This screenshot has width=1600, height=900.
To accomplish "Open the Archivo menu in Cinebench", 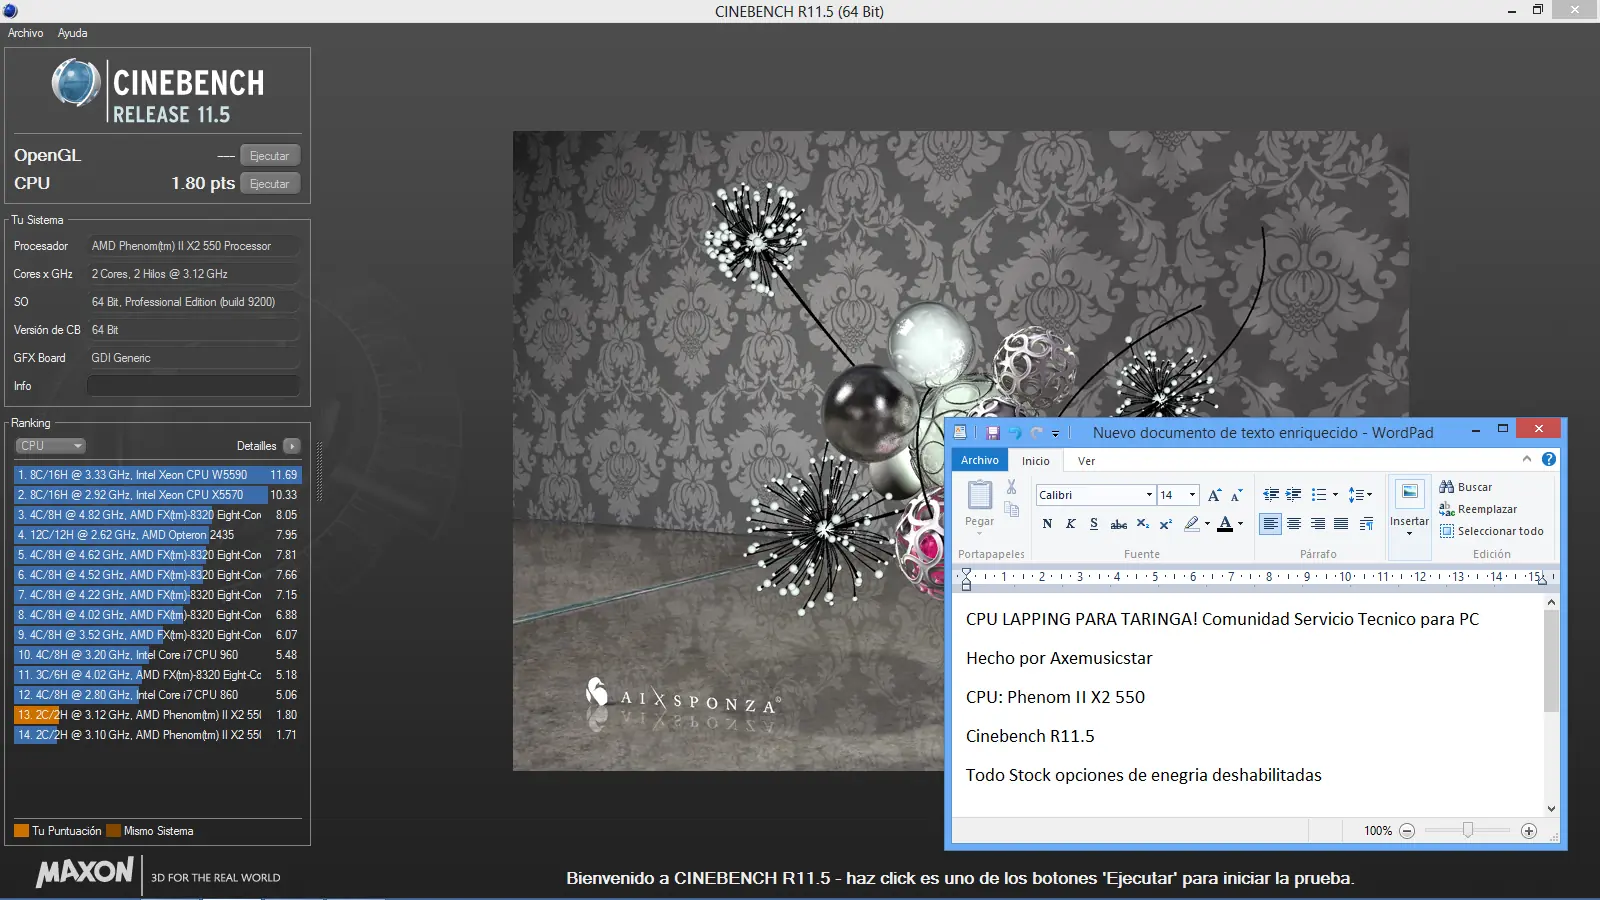I will pos(26,33).
